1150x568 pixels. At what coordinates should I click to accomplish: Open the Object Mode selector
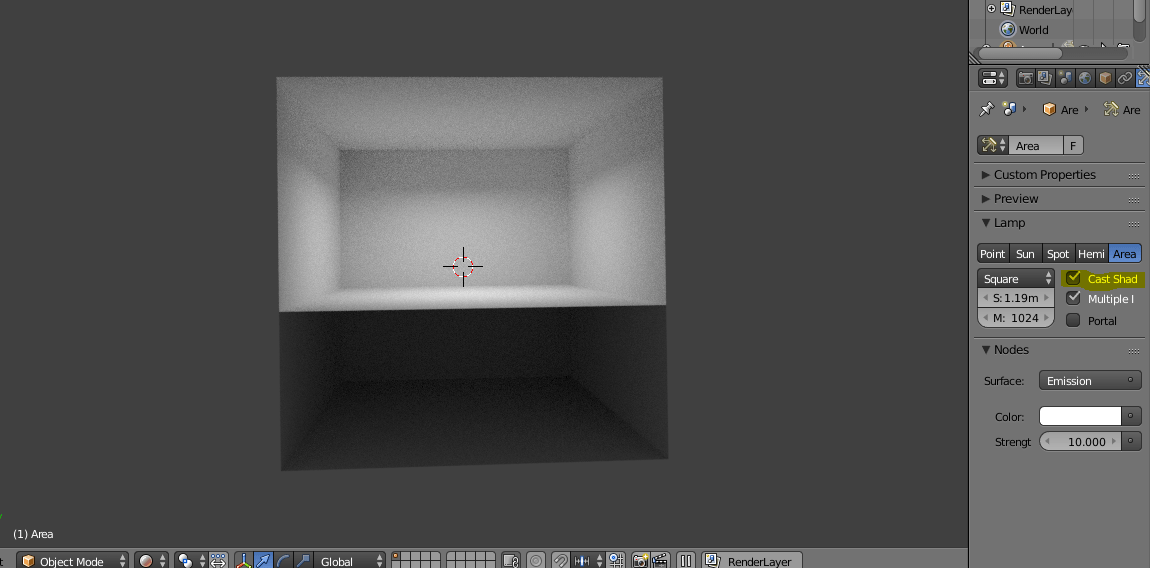pyautogui.click(x=72, y=561)
